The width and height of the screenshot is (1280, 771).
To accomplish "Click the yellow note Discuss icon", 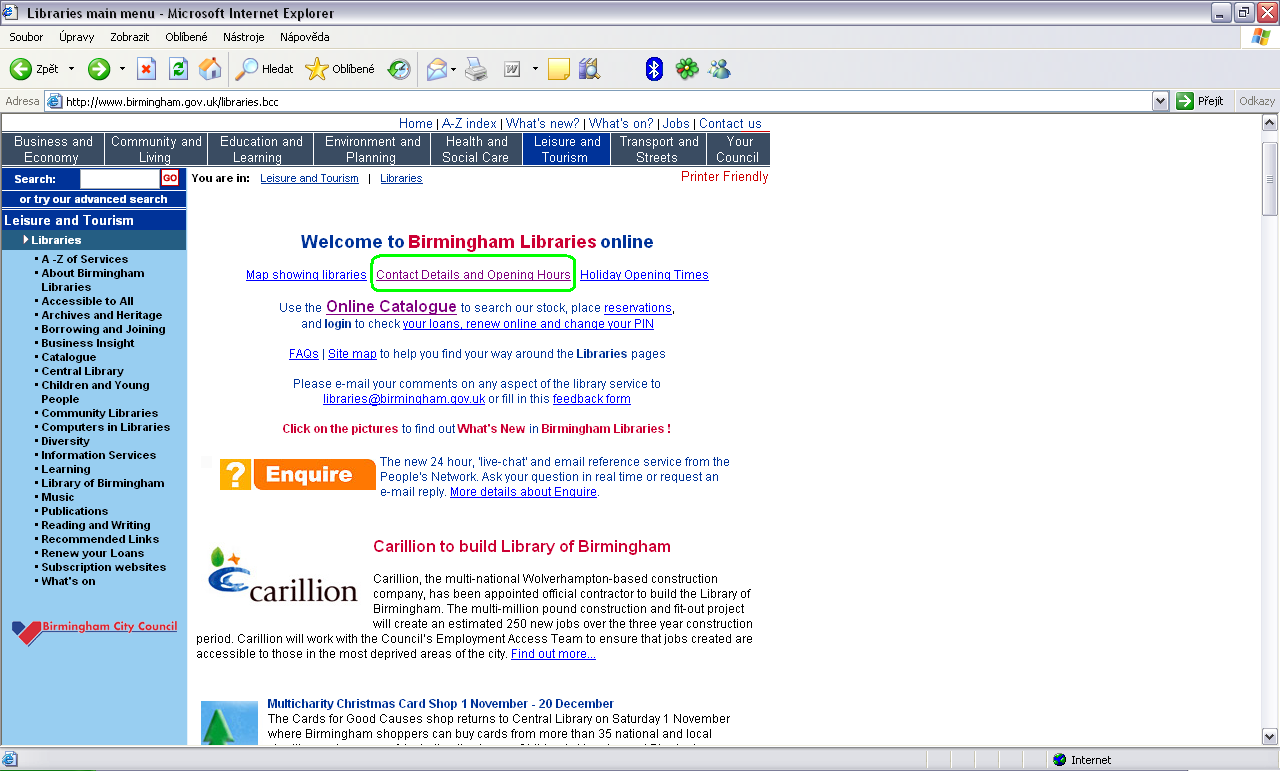I will tap(559, 69).
